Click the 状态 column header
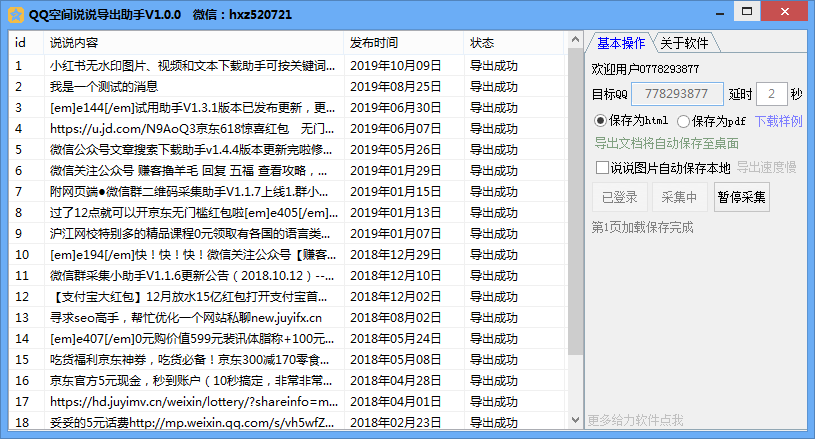Image resolution: width=815 pixels, height=439 pixels. point(514,43)
